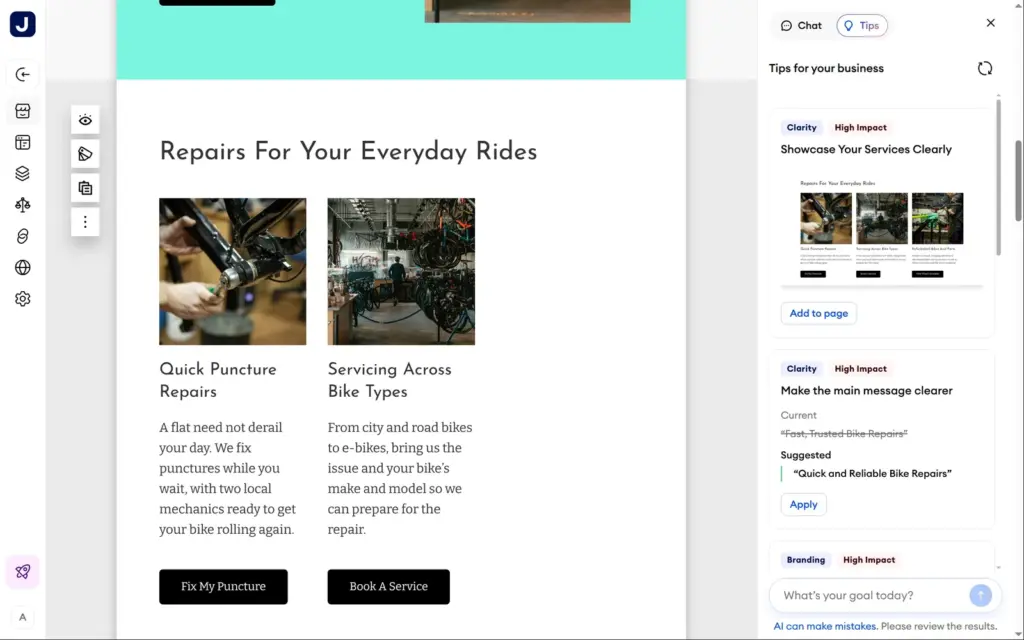Viewport: 1024px width, 640px height.
Task: Click the Repairs For Your Everyday Rides heading
Action: [348, 152]
